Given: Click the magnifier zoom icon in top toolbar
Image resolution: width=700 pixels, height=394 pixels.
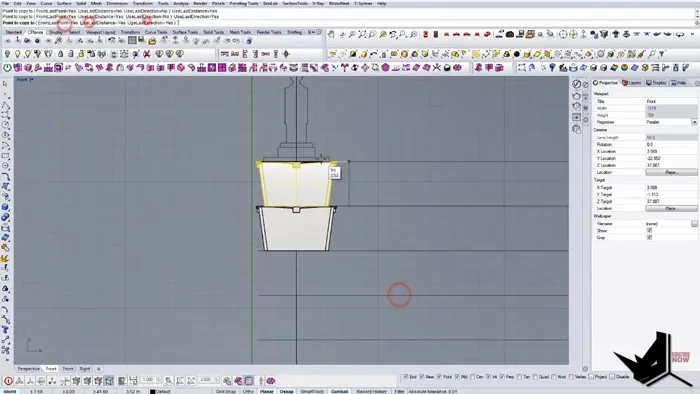Looking at the screenshot, I should pyautogui.click(x=352, y=34).
